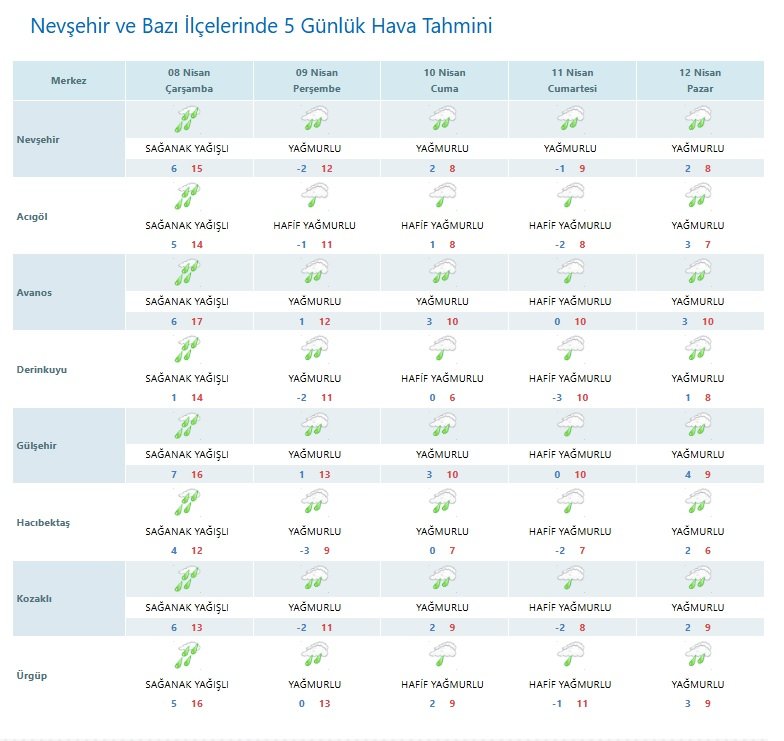Click Acıgöl 08 Nisan SAĞANAK YAĞIŞLI text
The image size is (784, 741).
coord(187,225)
